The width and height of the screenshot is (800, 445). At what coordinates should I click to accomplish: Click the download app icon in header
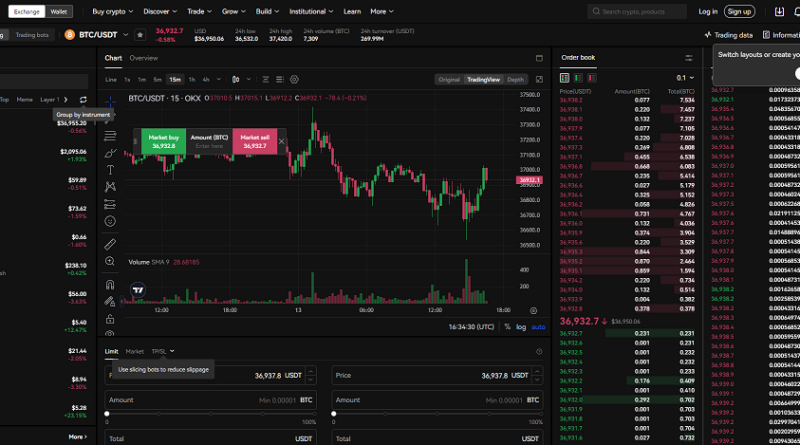click(779, 11)
